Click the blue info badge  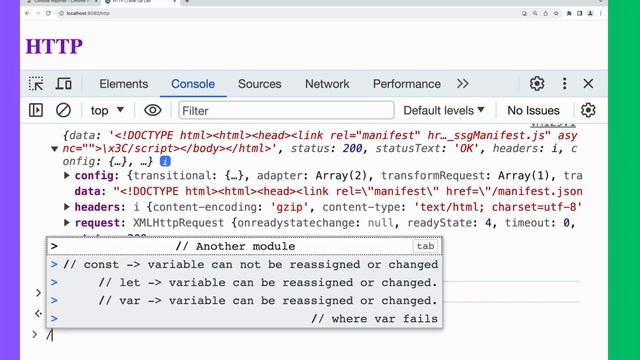coord(165,161)
